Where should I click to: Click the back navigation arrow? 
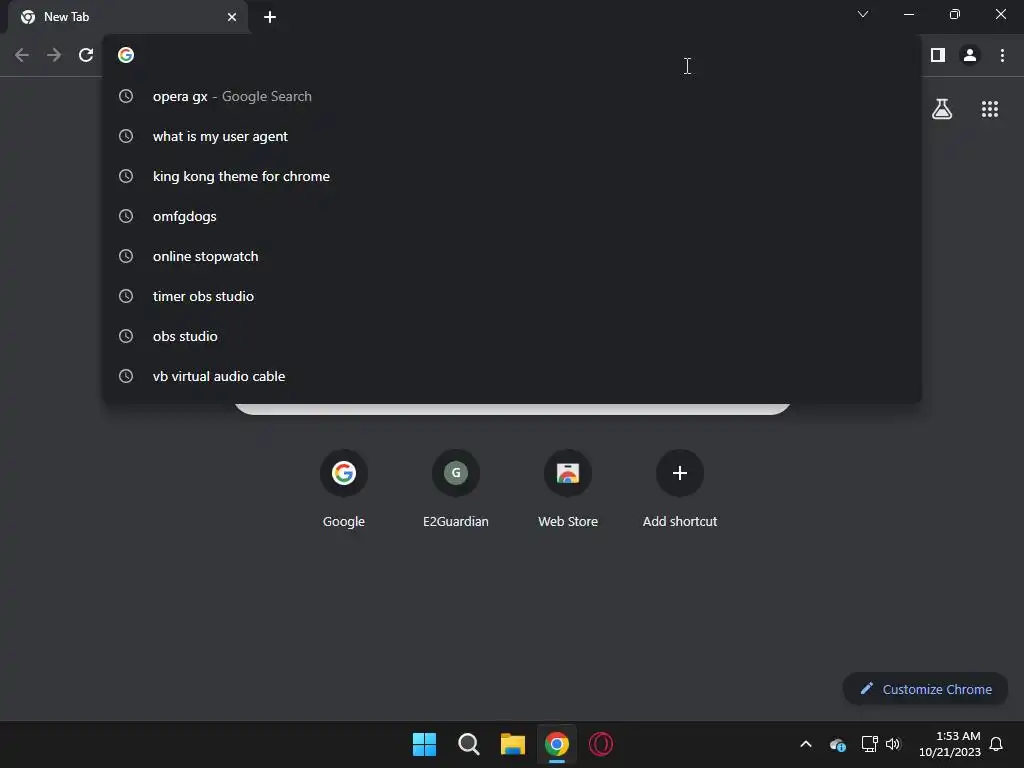point(22,55)
